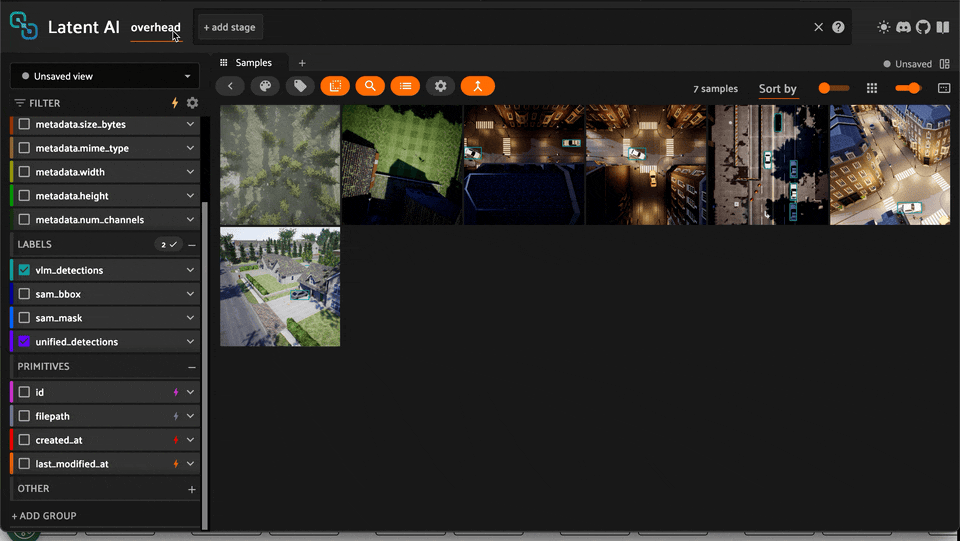The image size is (960, 541).
Task: Click the split panel icon next to Unsaved
Action: coord(944,64)
